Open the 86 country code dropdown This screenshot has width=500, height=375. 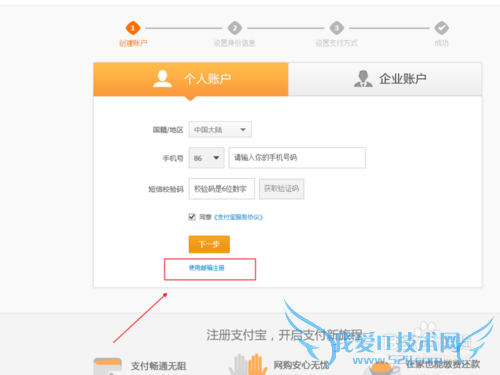click(x=206, y=158)
